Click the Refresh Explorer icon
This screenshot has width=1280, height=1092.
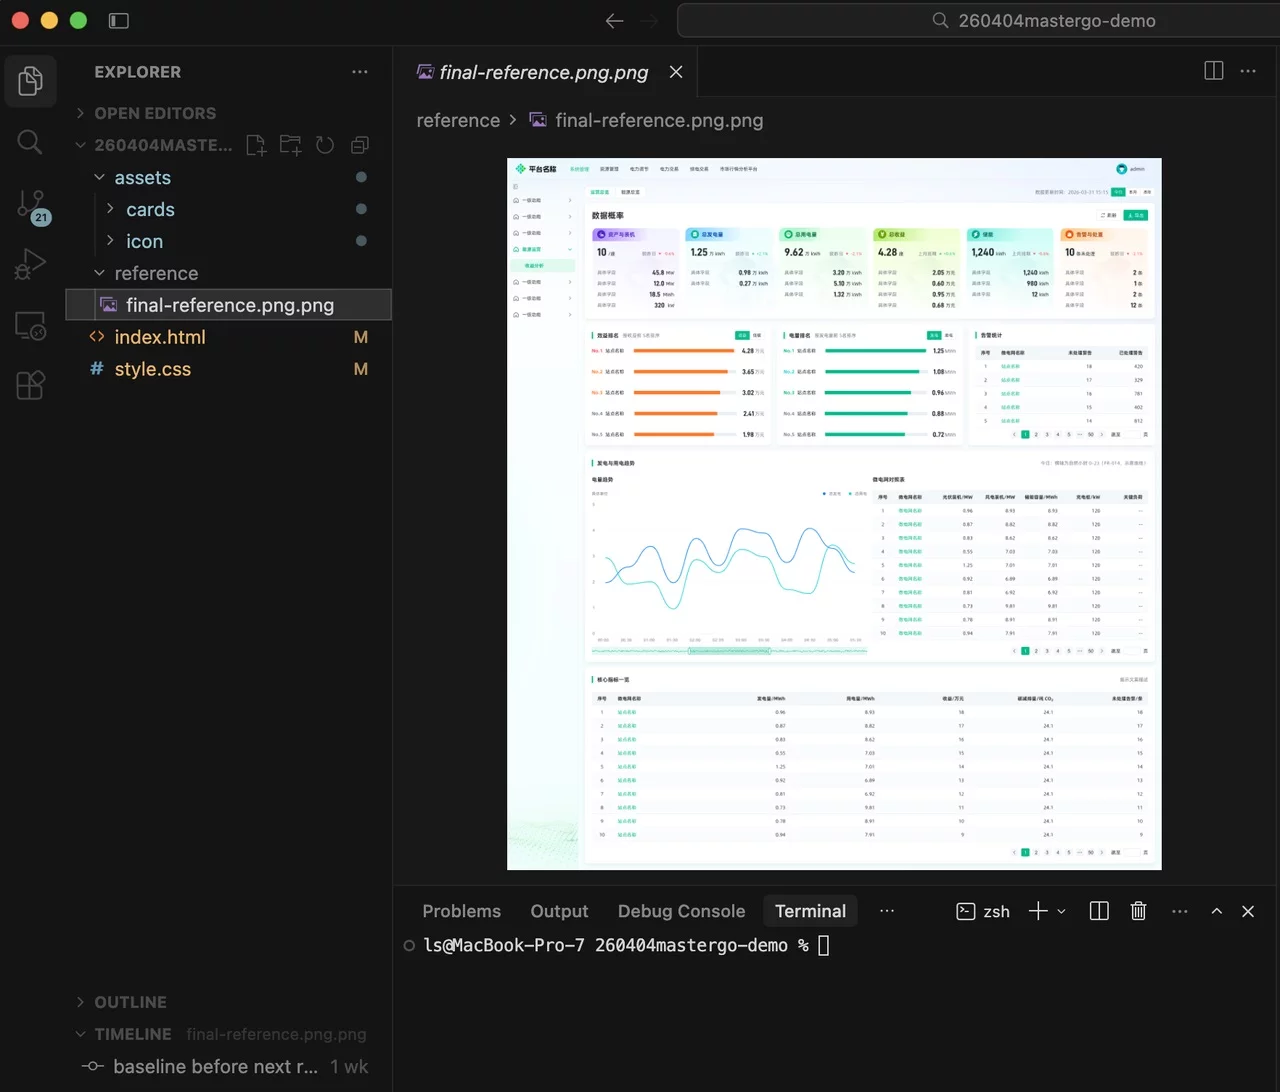[325, 145]
